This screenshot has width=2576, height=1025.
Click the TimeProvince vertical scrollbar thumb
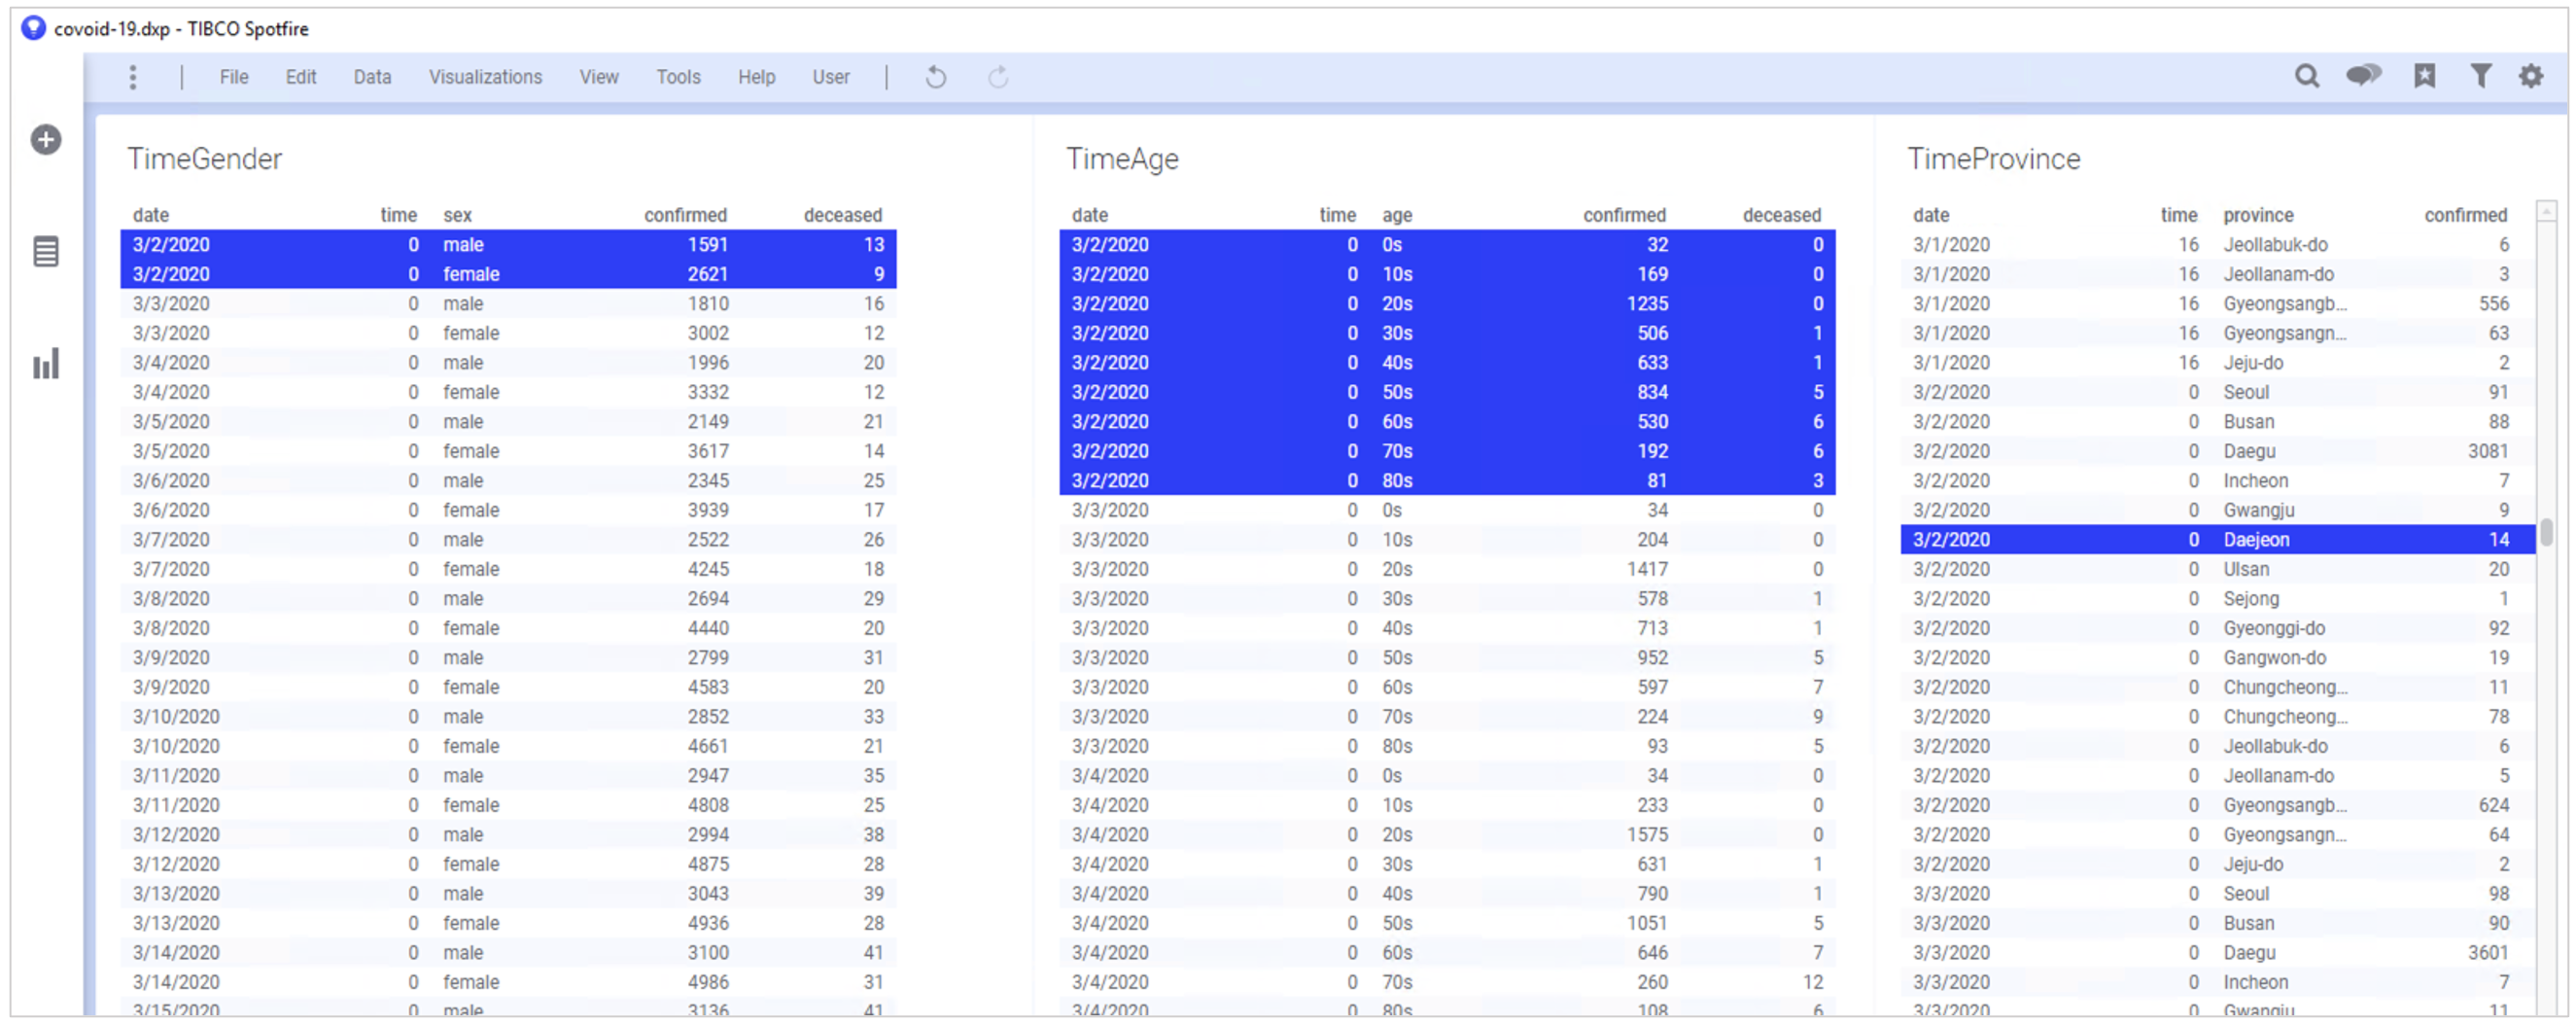[2546, 532]
